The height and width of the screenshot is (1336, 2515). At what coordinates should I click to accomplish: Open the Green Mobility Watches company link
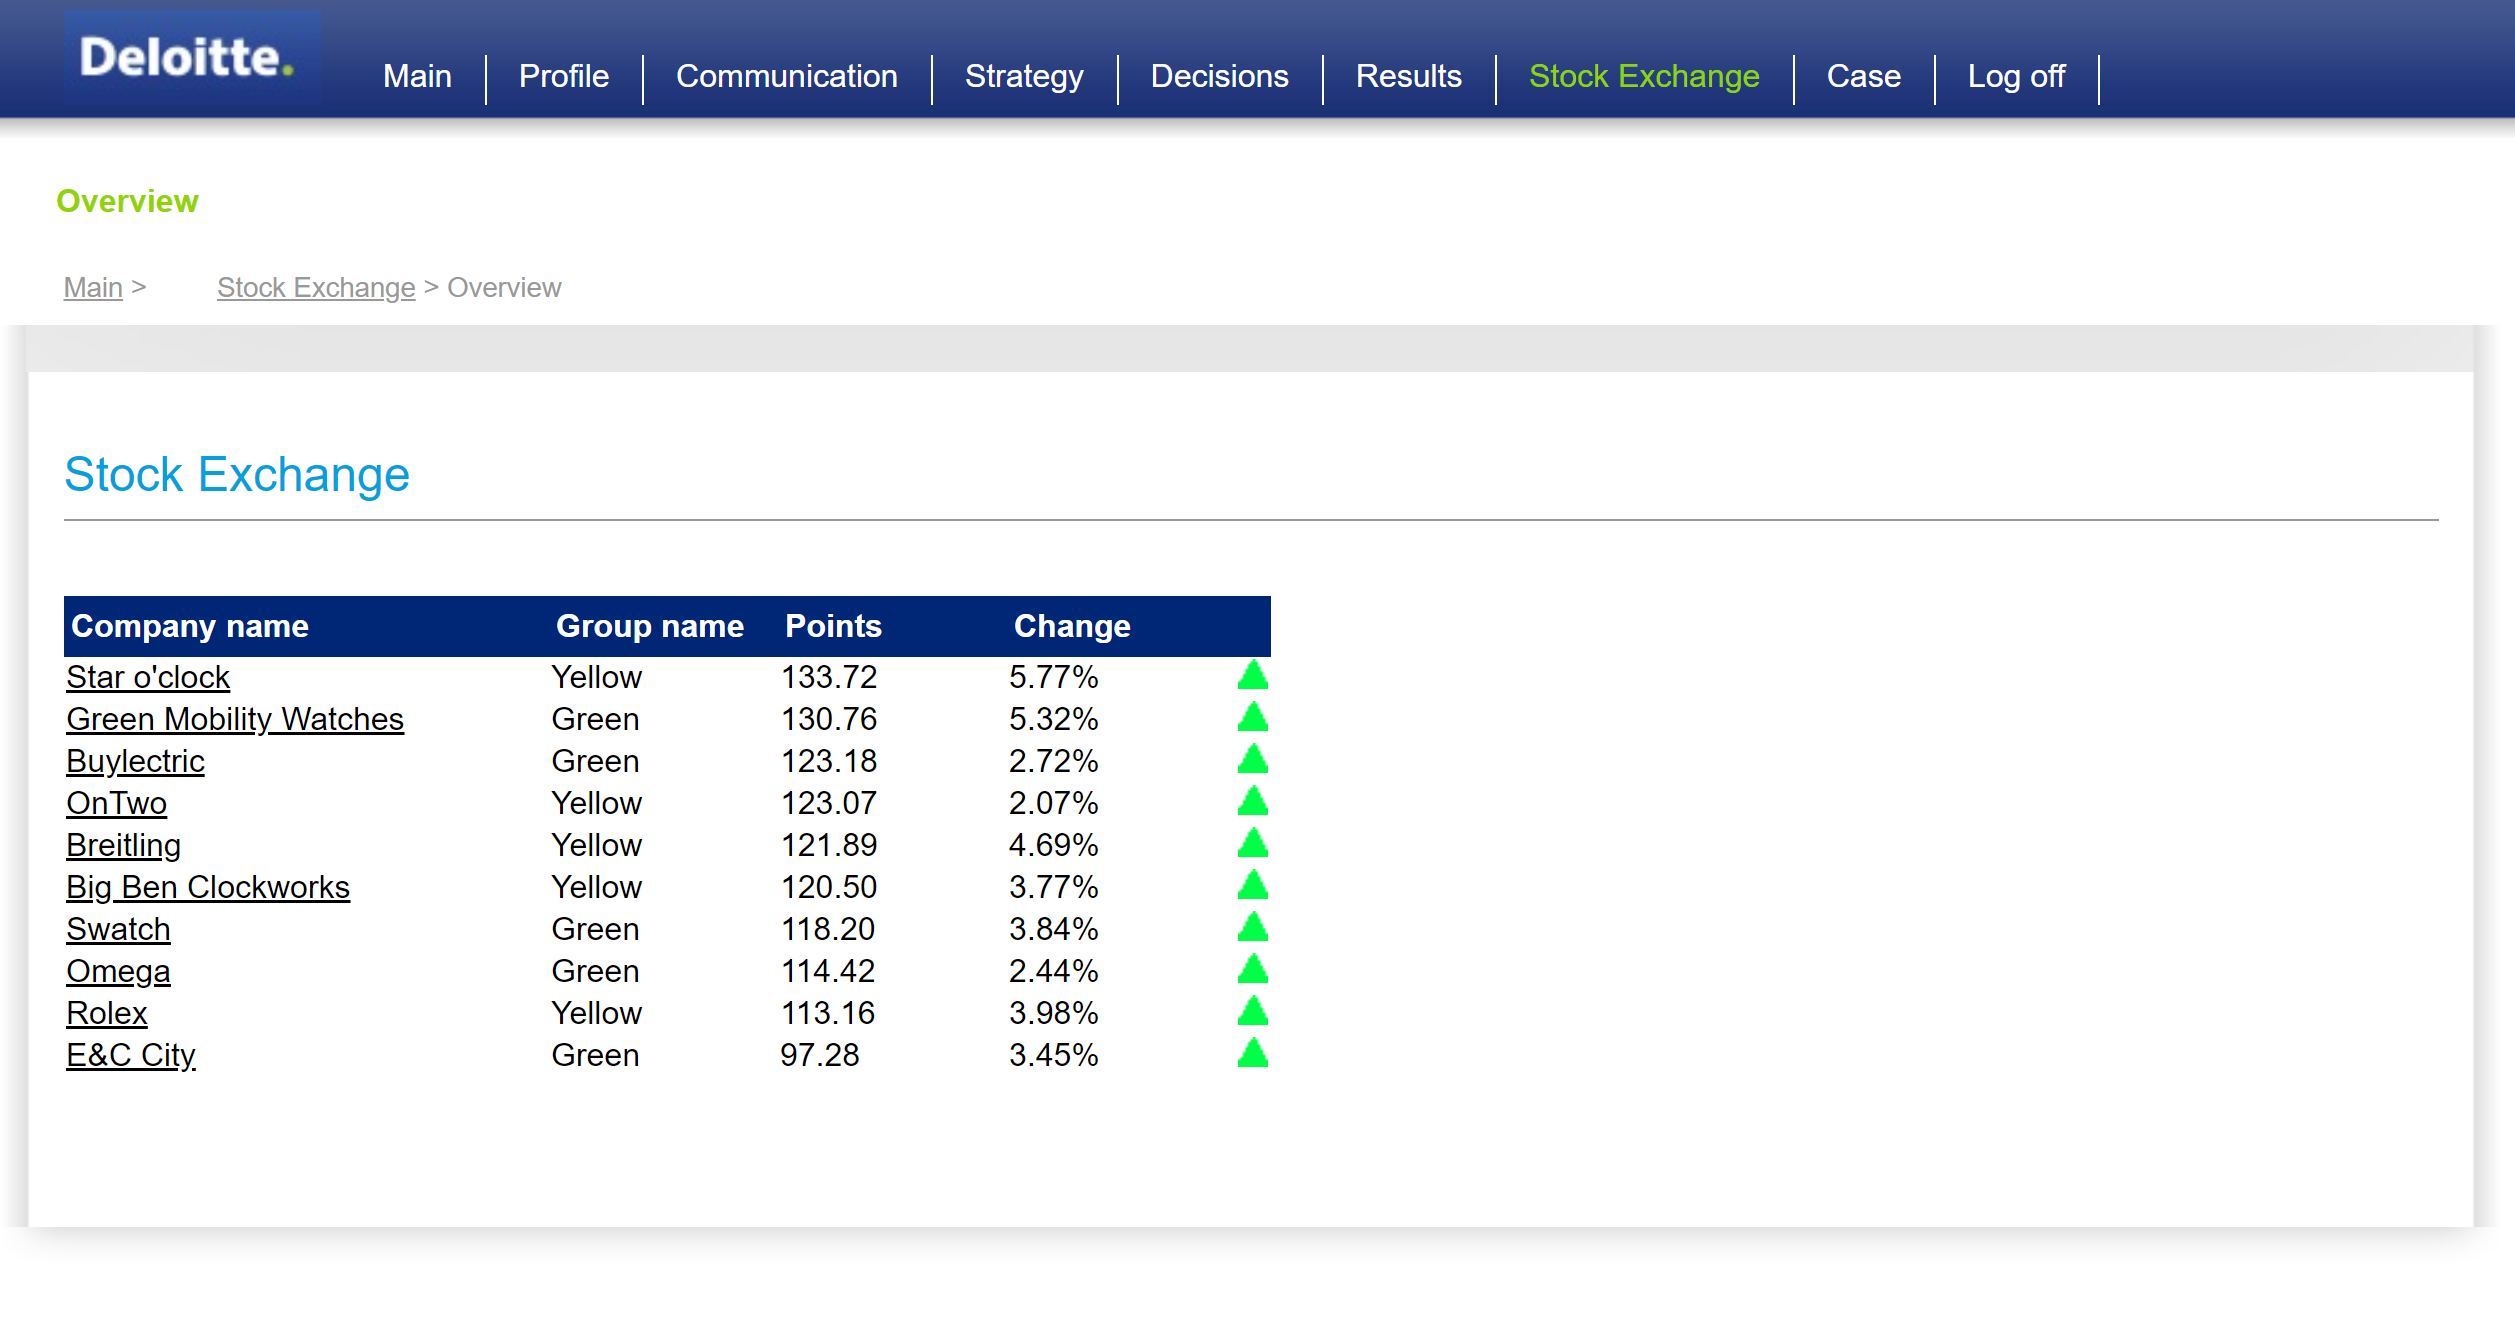click(235, 720)
